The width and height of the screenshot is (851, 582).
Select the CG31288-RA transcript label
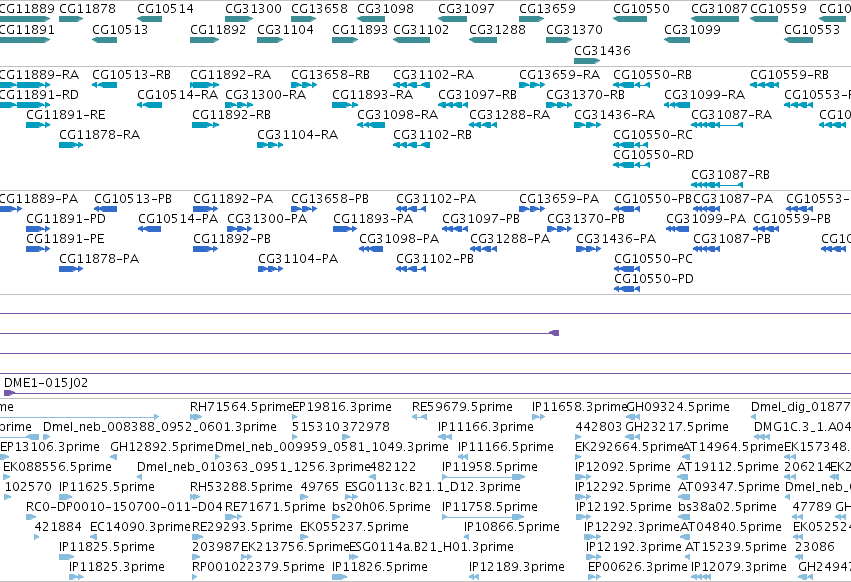(510, 115)
